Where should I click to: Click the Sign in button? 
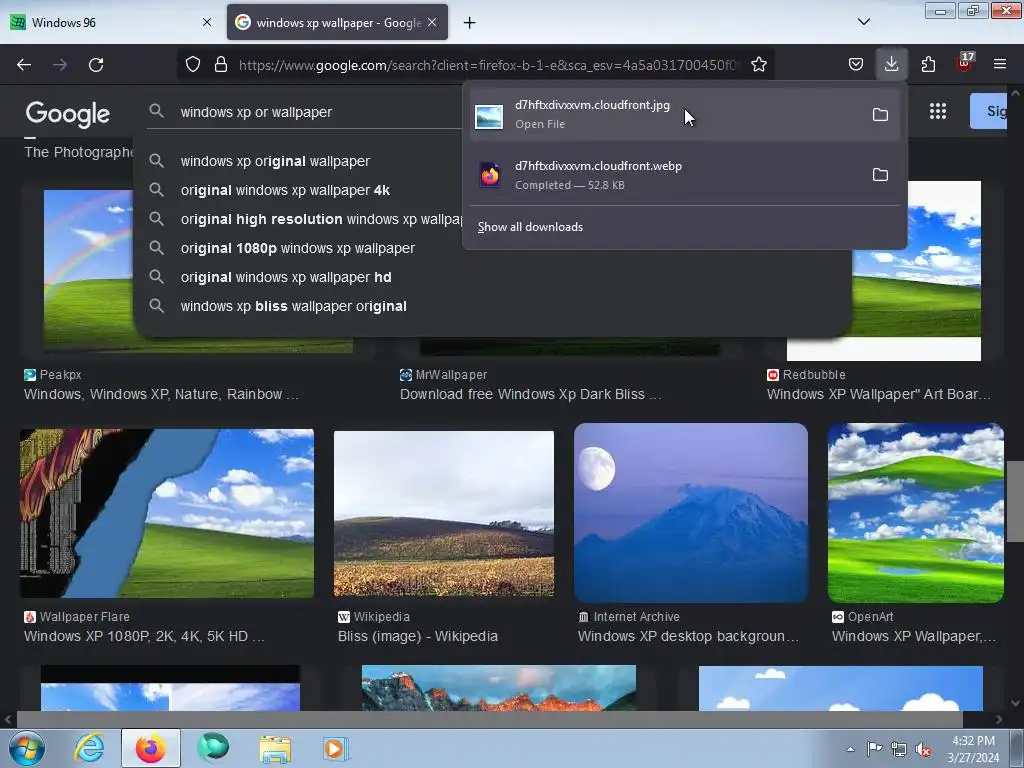click(x=989, y=111)
